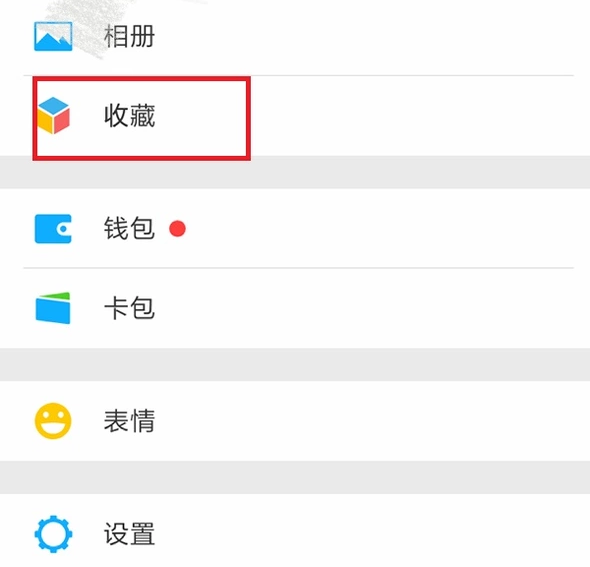This screenshot has width=590, height=567.
Task: Tap the 卡包 card holder icon
Action: 53,308
